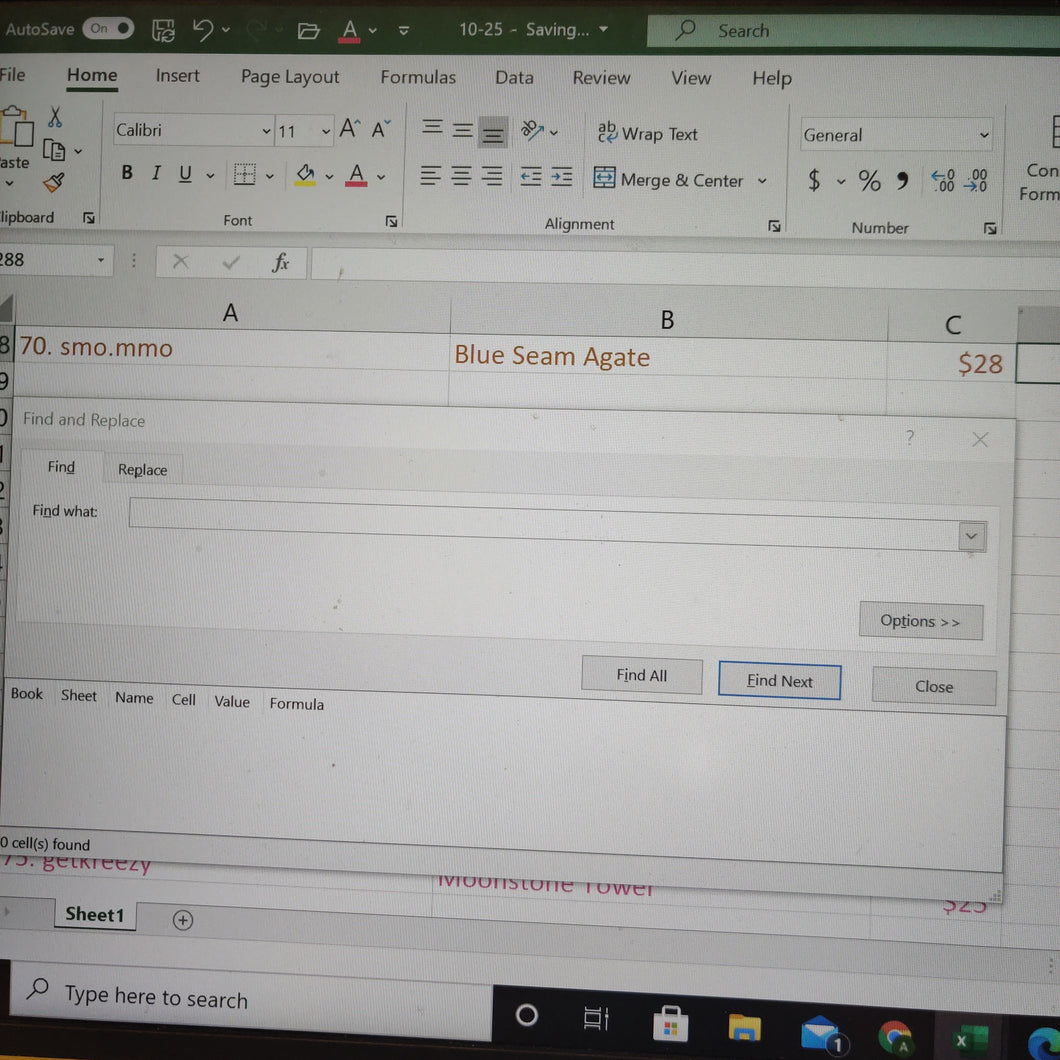
Task: Click Bottom Align icon
Action: click(x=493, y=133)
